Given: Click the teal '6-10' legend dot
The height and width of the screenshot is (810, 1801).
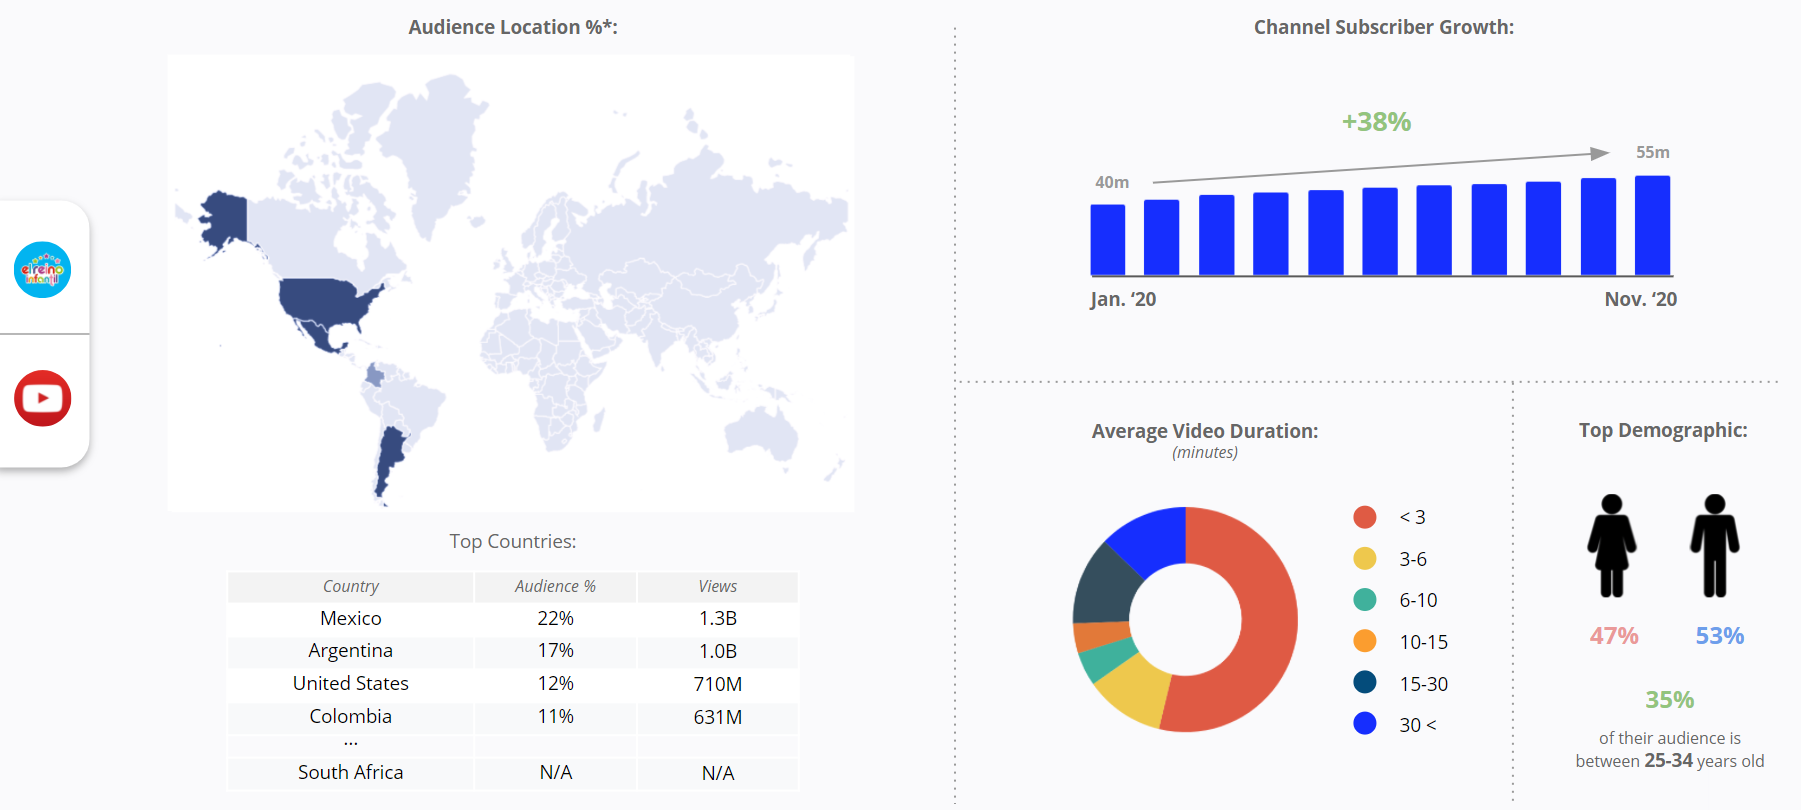Looking at the screenshot, I should pyautogui.click(x=1364, y=600).
